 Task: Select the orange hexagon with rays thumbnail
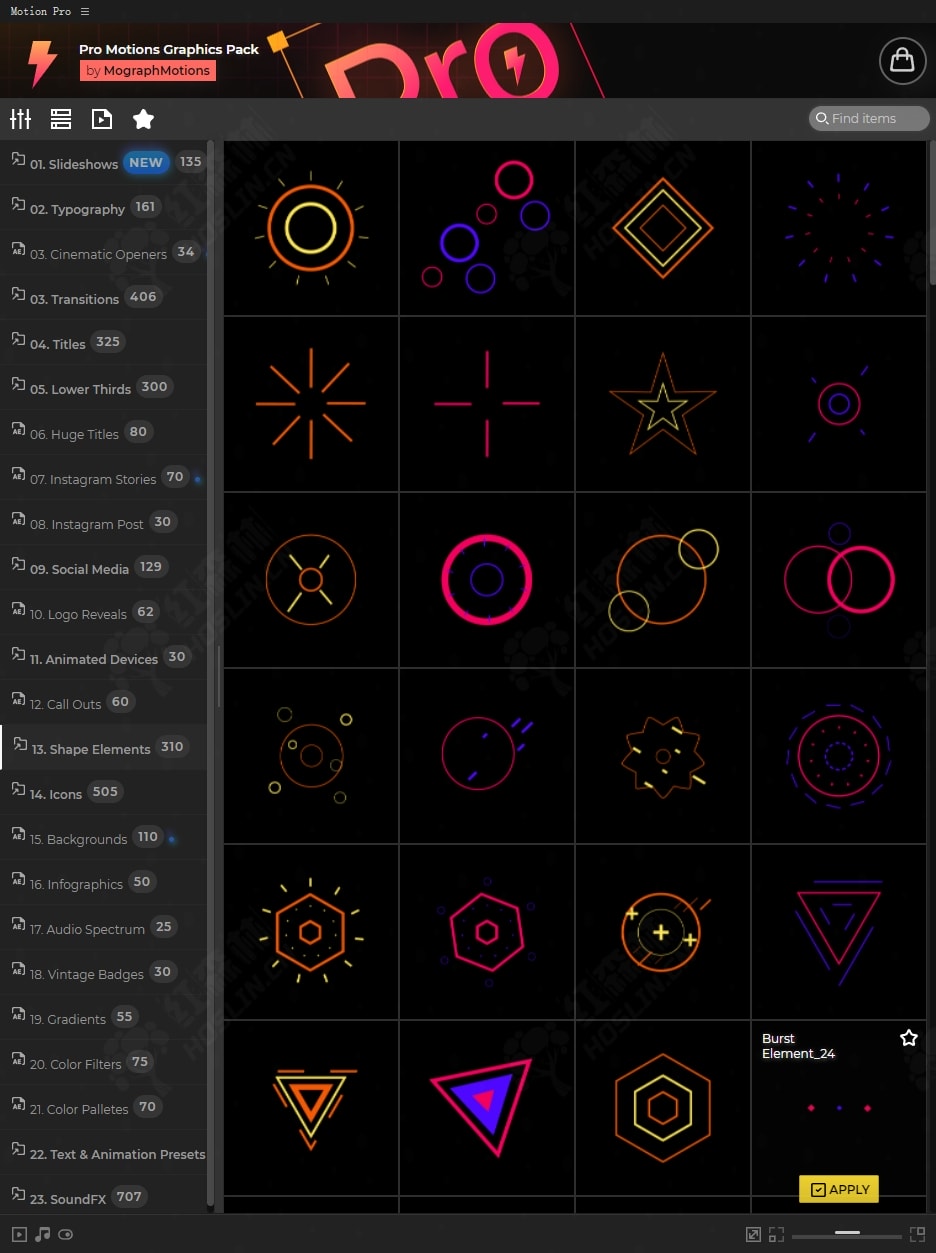pyautogui.click(x=311, y=932)
